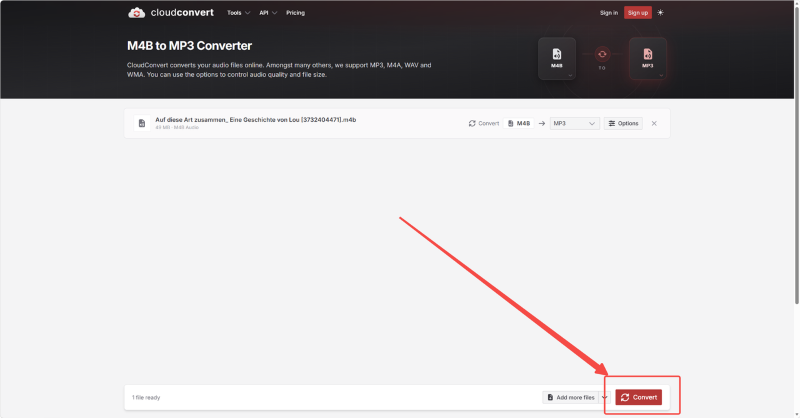Select the M4B source format card
The height and width of the screenshot is (418, 800).
[x=557, y=59]
